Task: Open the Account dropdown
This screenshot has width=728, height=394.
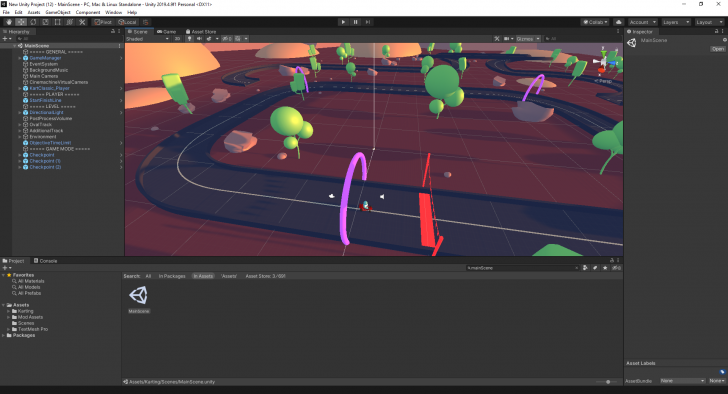Action: (643, 22)
